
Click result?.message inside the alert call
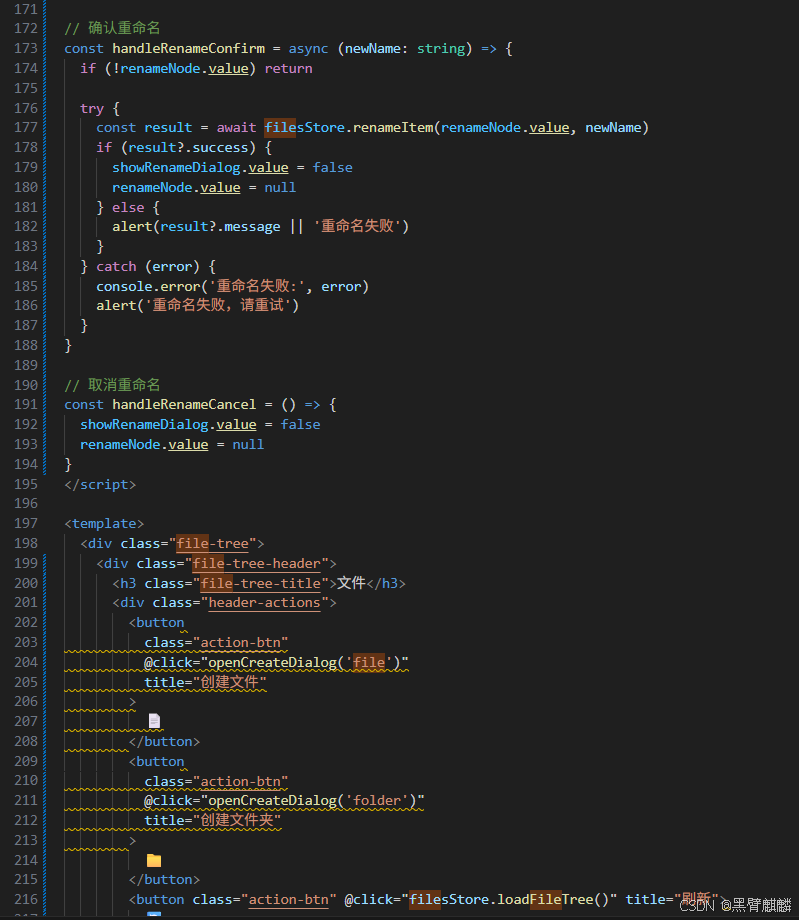pos(220,226)
